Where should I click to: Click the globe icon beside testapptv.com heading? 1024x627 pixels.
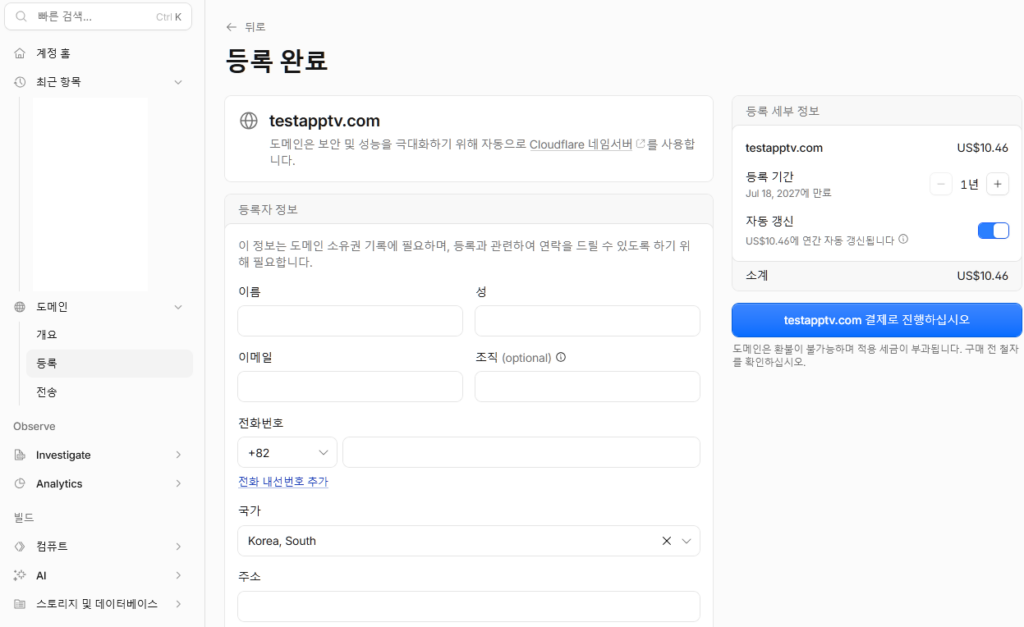pyautogui.click(x=249, y=121)
